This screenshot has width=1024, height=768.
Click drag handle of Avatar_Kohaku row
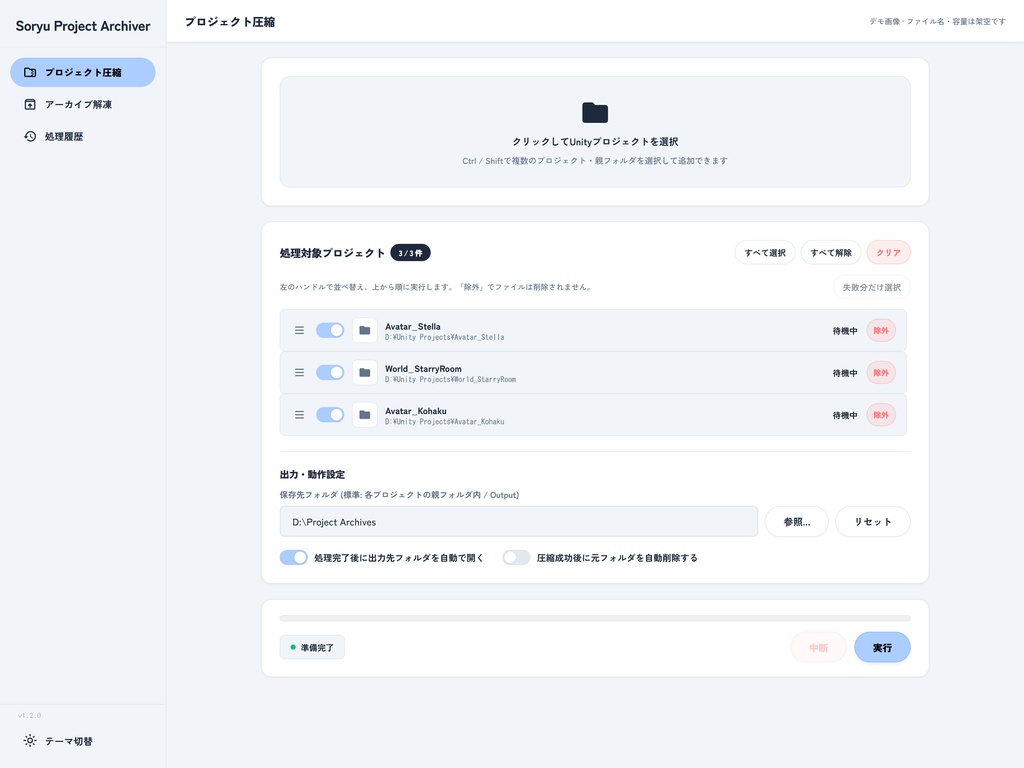click(299, 415)
